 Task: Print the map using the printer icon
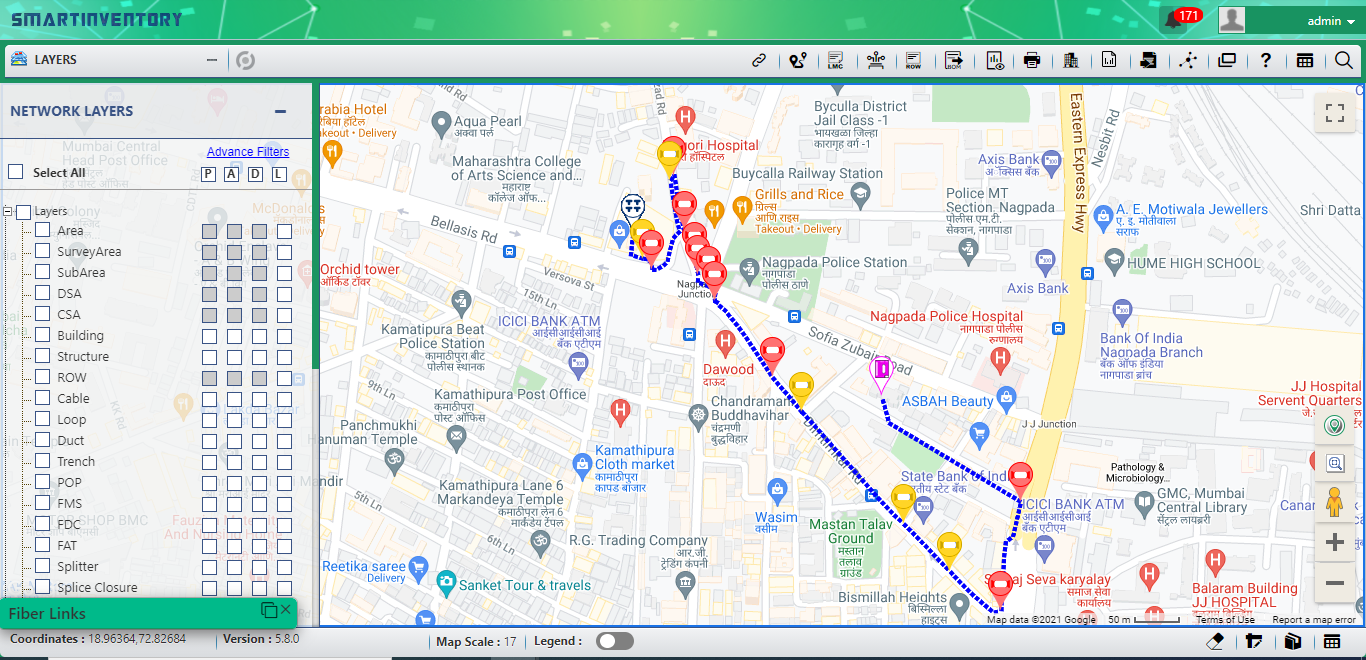[1032, 61]
